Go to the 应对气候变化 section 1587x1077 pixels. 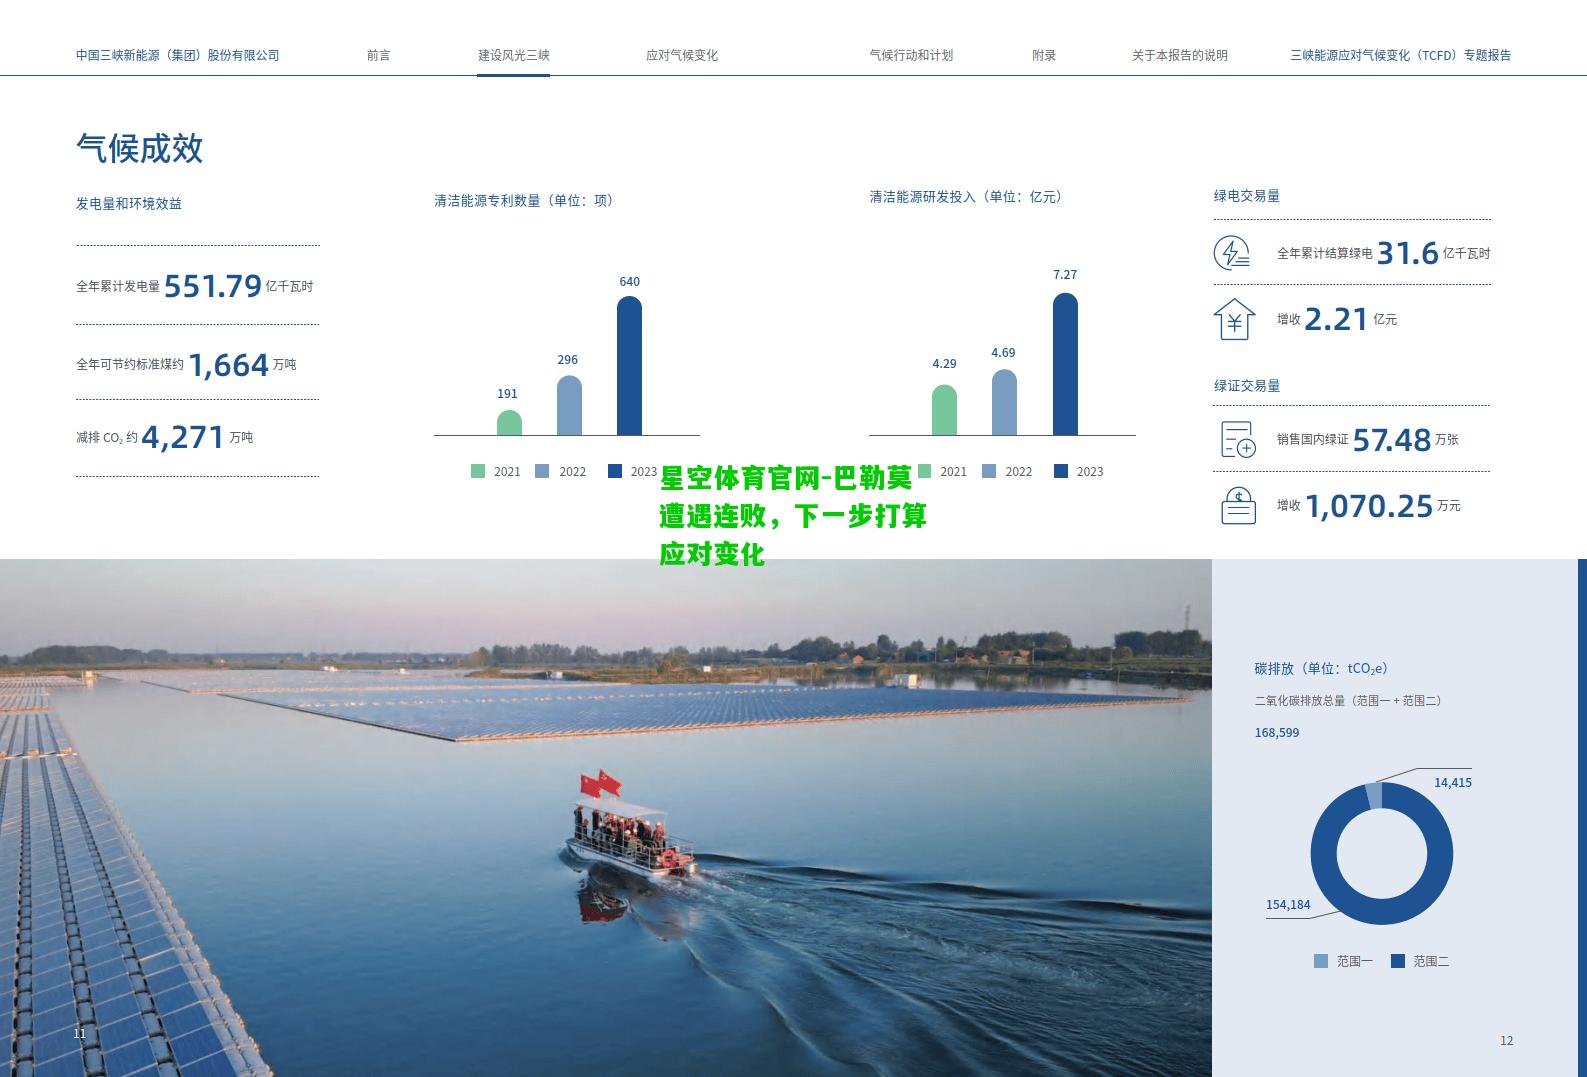tap(681, 55)
